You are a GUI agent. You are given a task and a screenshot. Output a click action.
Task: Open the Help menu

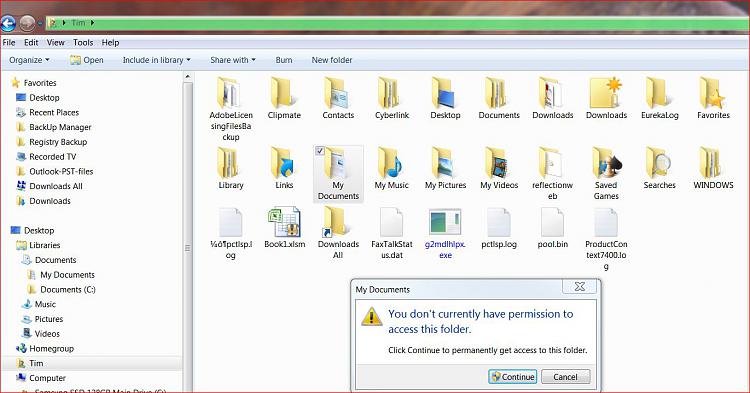click(x=110, y=43)
